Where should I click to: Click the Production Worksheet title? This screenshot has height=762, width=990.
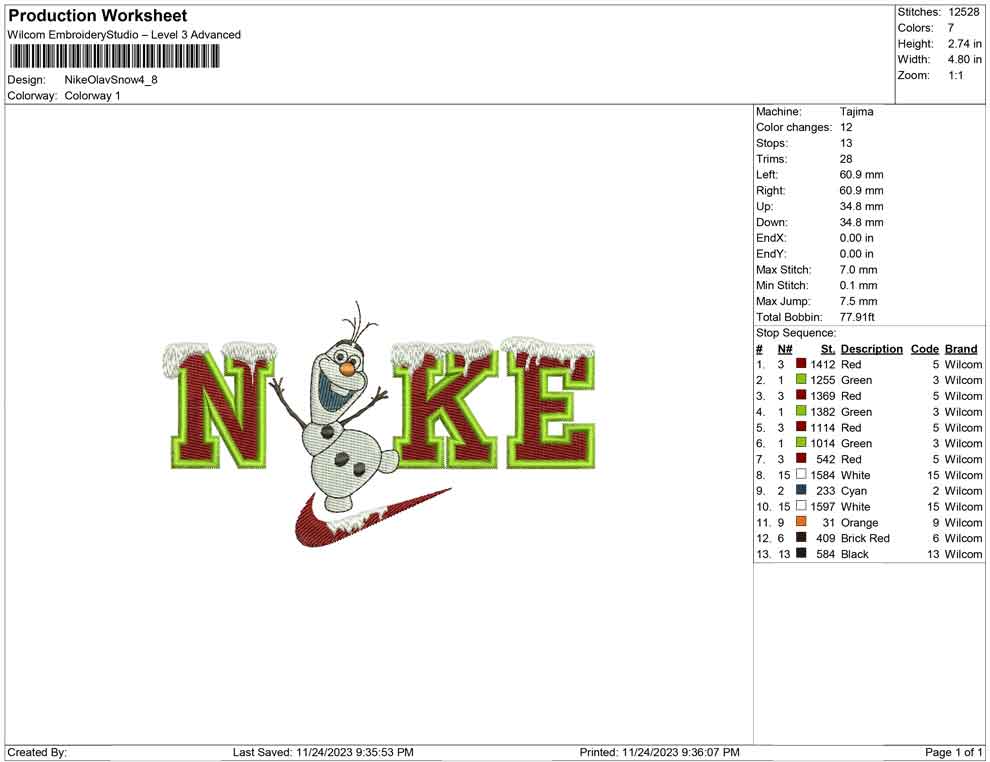97,16
